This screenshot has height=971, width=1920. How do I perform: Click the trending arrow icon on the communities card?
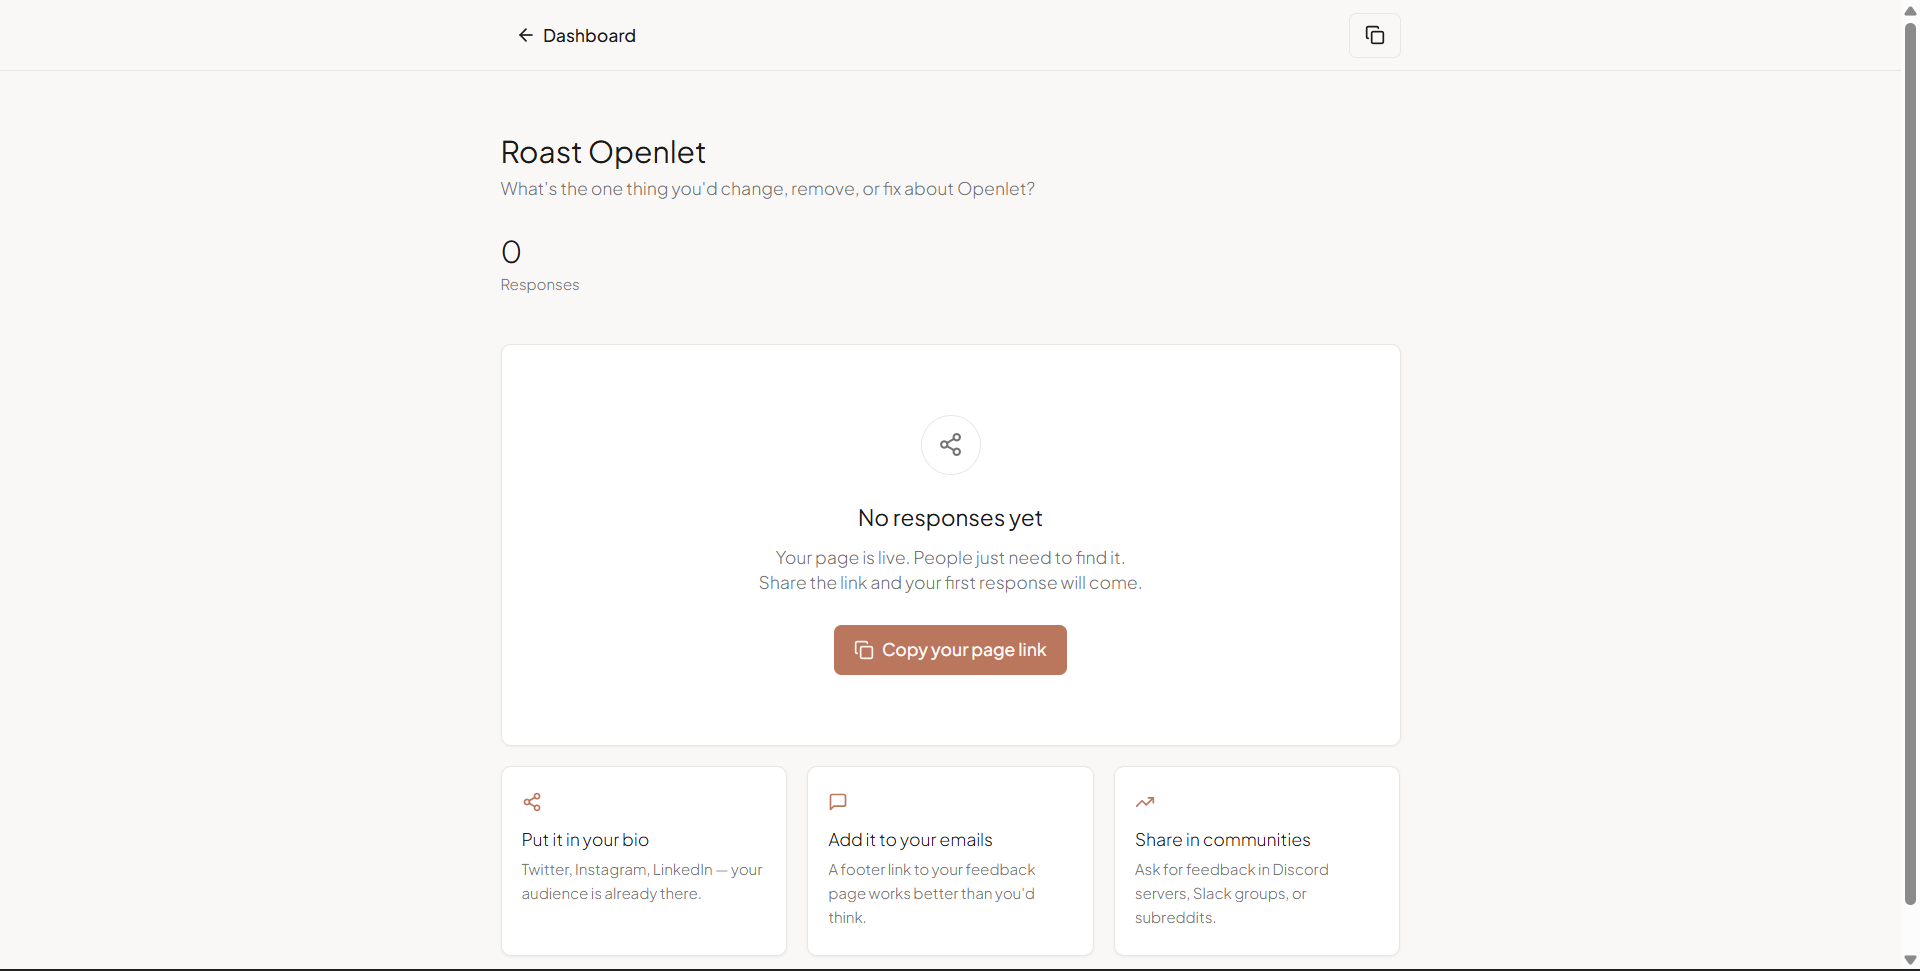pos(1146,802)
